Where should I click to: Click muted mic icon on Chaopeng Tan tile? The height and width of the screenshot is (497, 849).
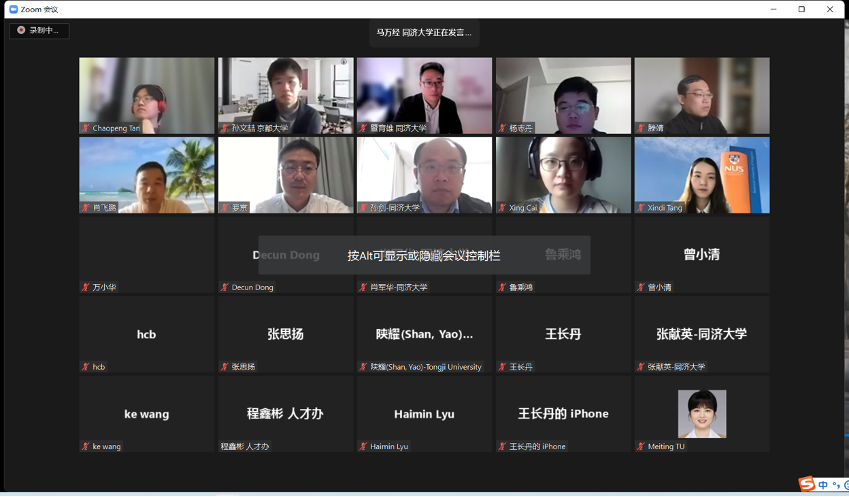(86, 128)
